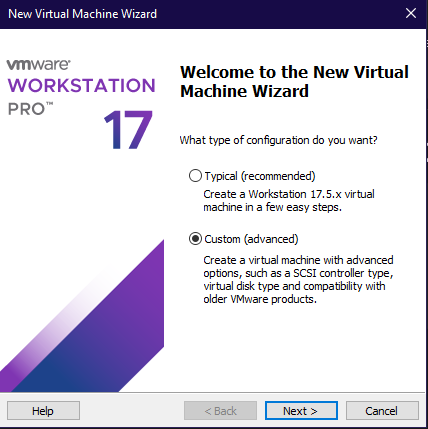Screen dimensions: 428x429
Task: Click the New Virtual Machine Wizard title bar
Action: (200, 14)
